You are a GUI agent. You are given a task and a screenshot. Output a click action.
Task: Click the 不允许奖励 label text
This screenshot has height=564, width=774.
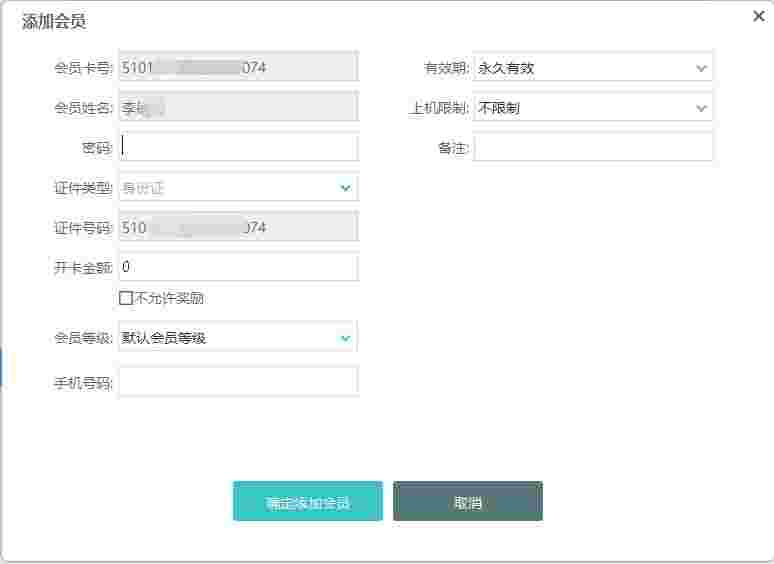[169, 298]
